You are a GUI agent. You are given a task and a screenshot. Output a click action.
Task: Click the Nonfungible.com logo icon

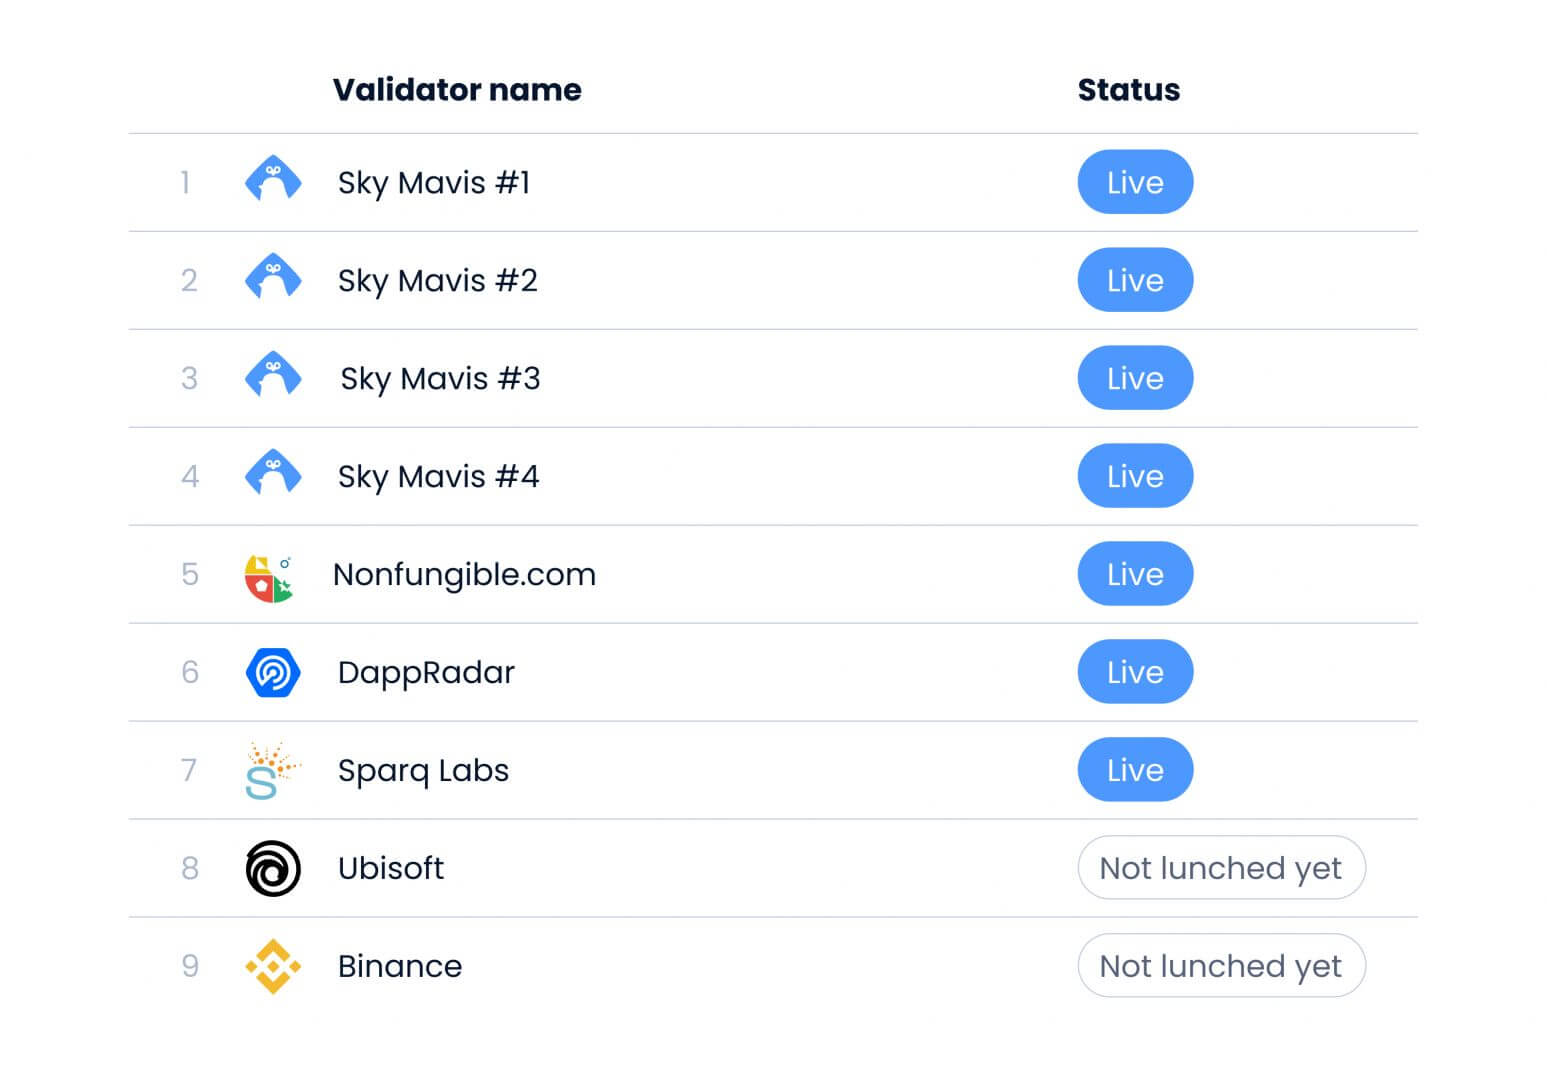(269, 578)
